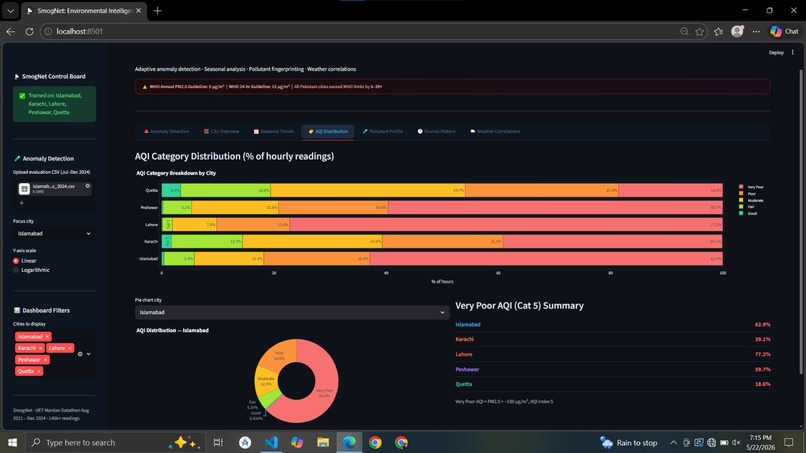Close the SmogNet browser tab
The height and width of the screenshot is (453, 806).
click(139, 11)
